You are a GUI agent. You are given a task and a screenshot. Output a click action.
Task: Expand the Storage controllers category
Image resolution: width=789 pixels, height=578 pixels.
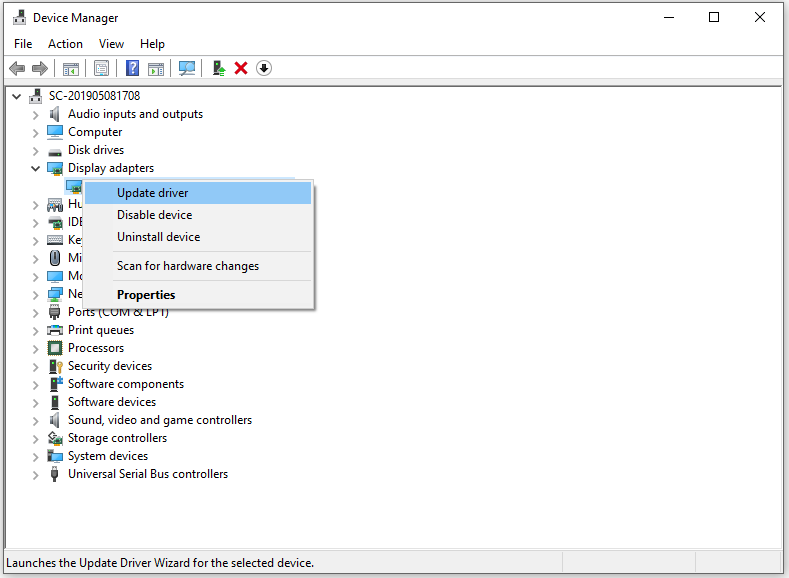(35, 439)
